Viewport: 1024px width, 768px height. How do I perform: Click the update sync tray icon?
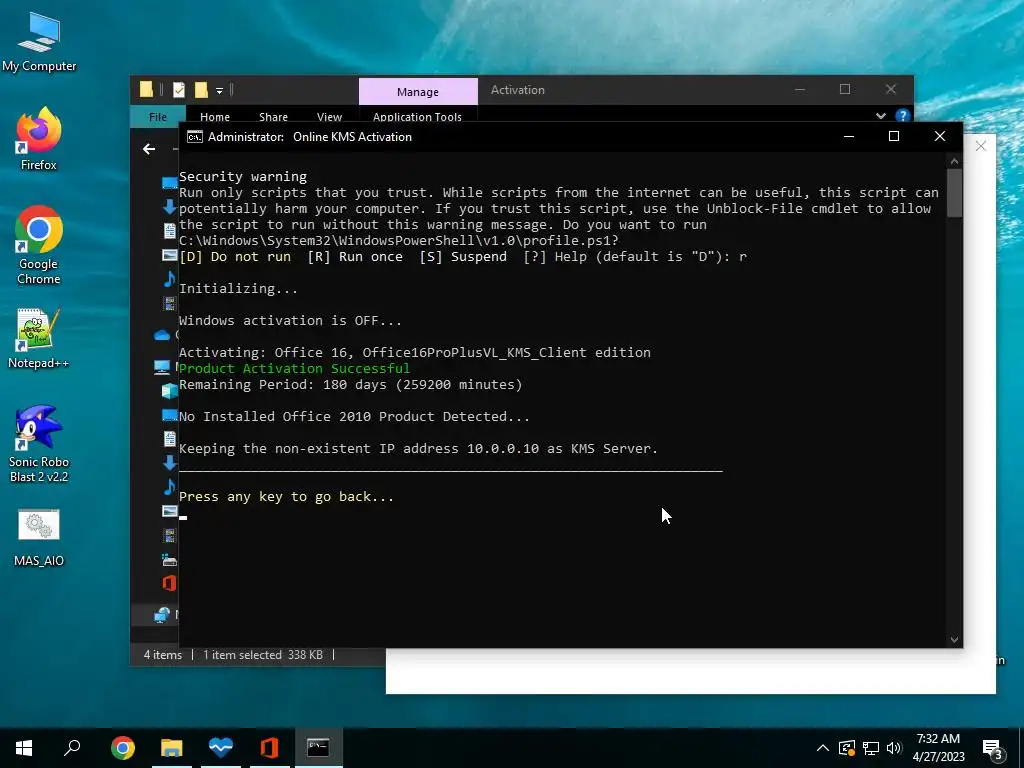pos(846,748)
